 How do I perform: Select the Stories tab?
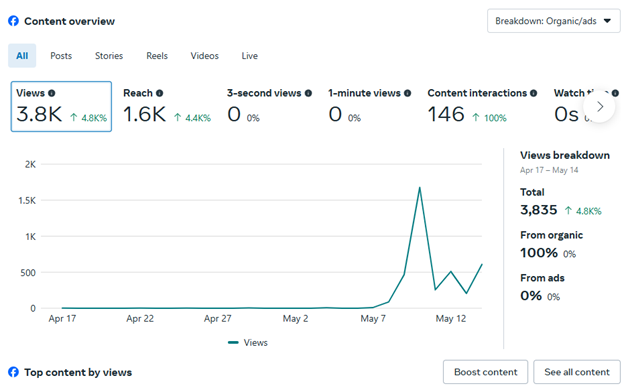click(x=109, y=56)
